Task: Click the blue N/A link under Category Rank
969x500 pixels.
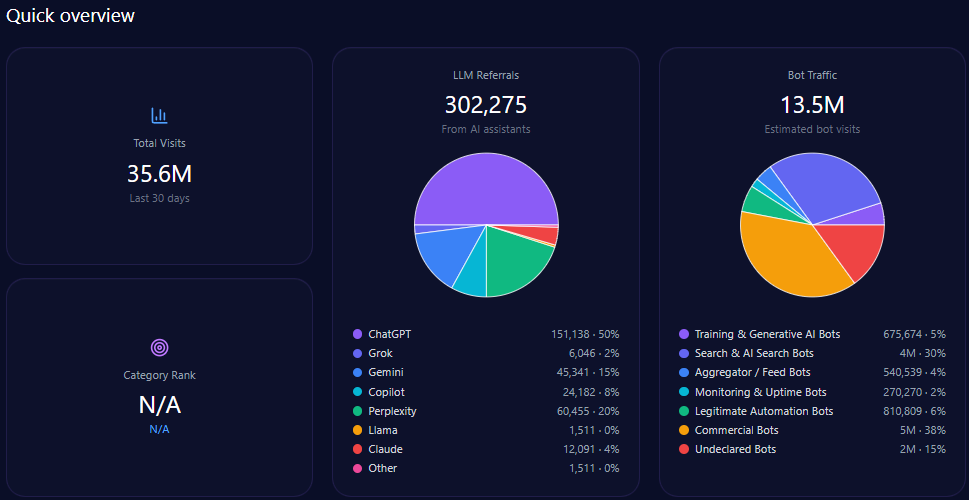Action: click(x=159, y=429)
